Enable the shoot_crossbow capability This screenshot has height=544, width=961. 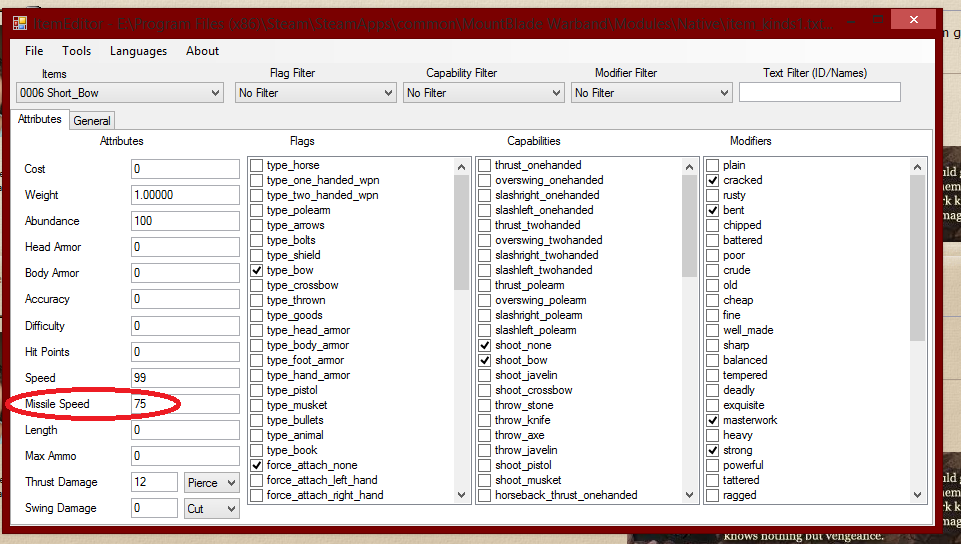(x=485, y=390)
